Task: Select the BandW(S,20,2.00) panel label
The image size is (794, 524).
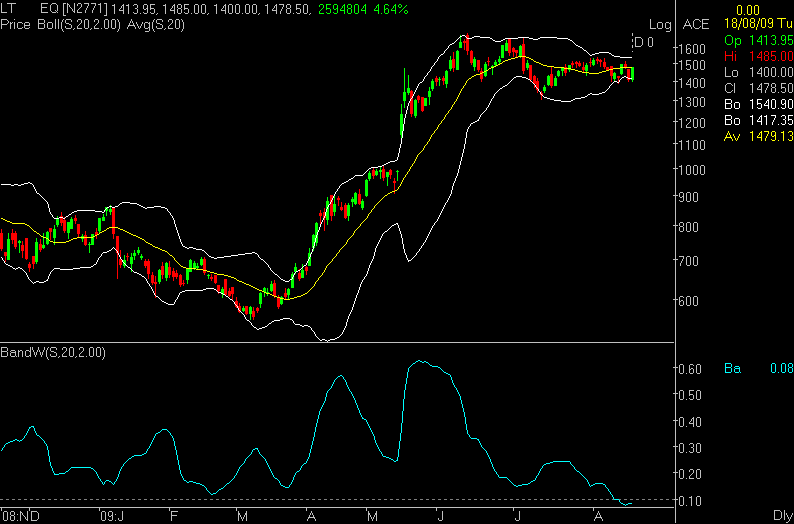Action: [53, 353]
